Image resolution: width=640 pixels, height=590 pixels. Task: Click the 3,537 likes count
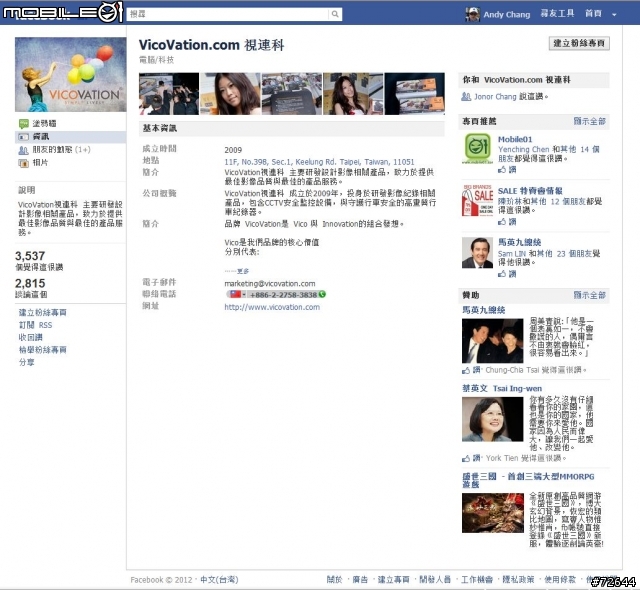pos(30,256)
